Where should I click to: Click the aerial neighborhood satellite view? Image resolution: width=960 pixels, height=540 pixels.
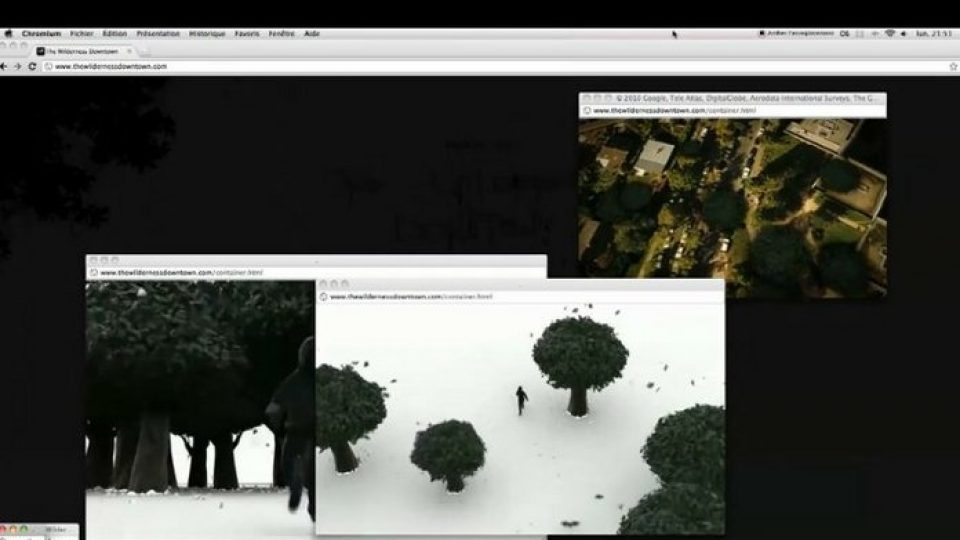pos(732,208)
